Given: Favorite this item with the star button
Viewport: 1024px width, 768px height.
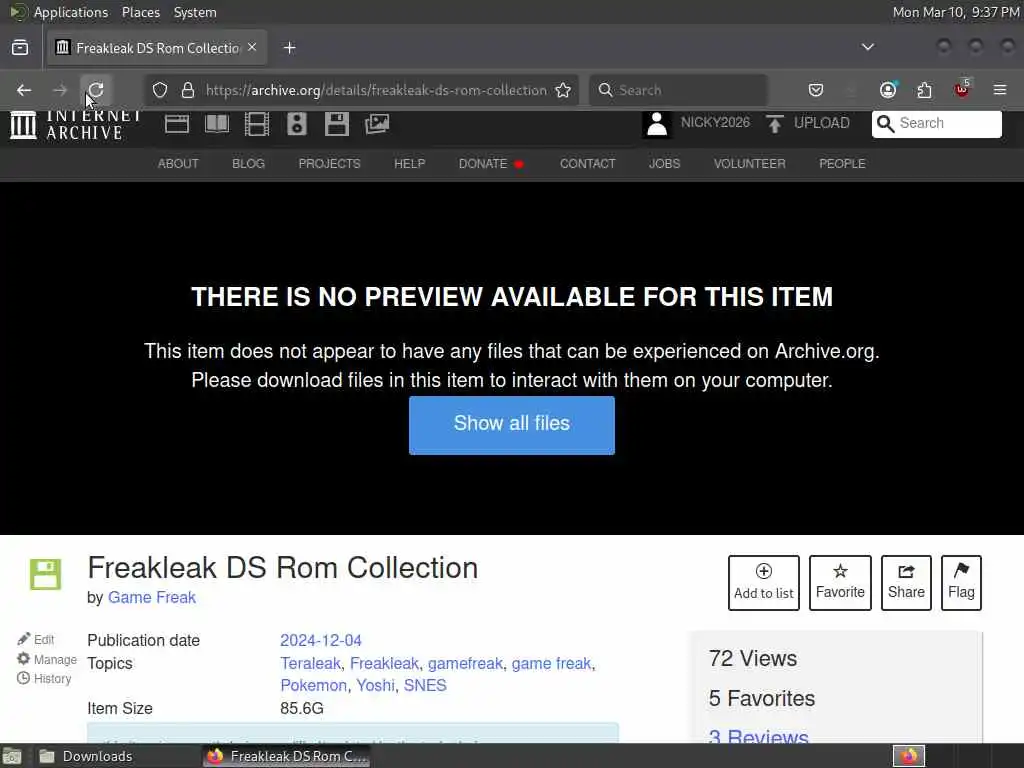Looking at the screenshot, I should click(x=840, y=583).
